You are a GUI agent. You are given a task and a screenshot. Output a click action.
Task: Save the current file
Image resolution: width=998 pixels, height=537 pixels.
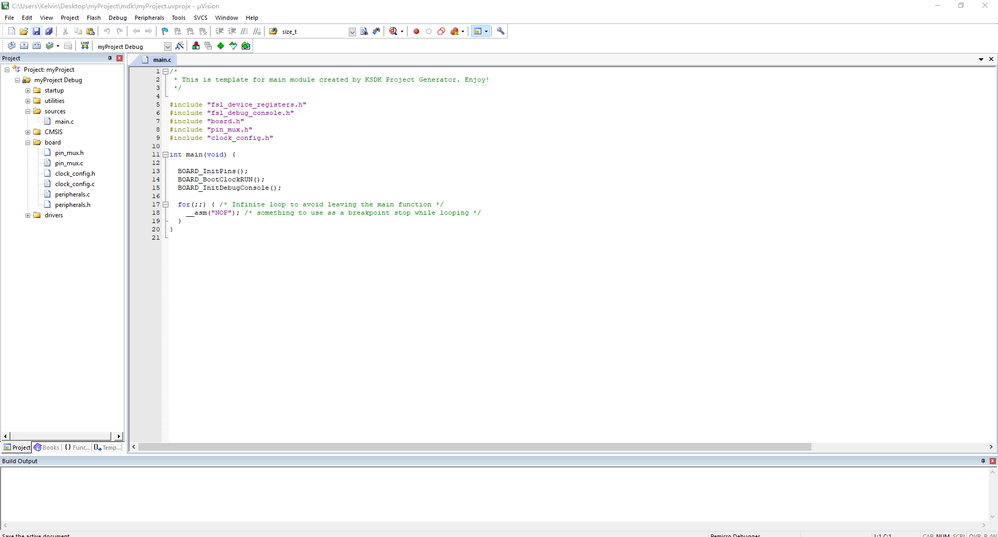(36, 31)
